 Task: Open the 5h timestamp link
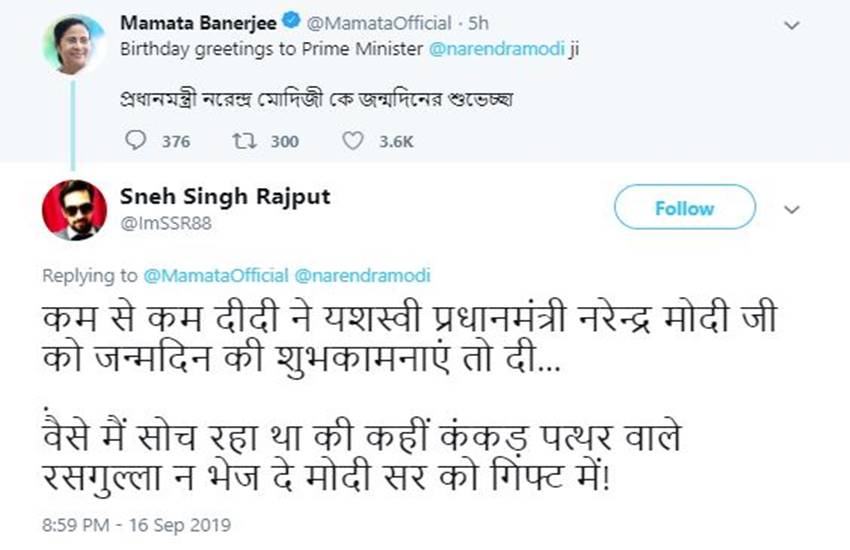click(x=451, y=22)
